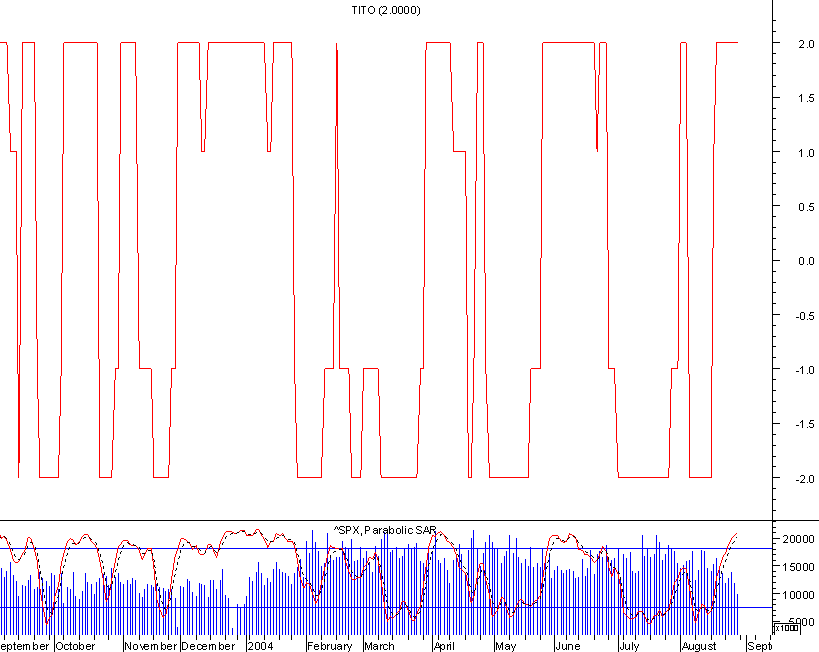
Task: Click the 0.5 value on TITO scale
Action: (806, 207)
